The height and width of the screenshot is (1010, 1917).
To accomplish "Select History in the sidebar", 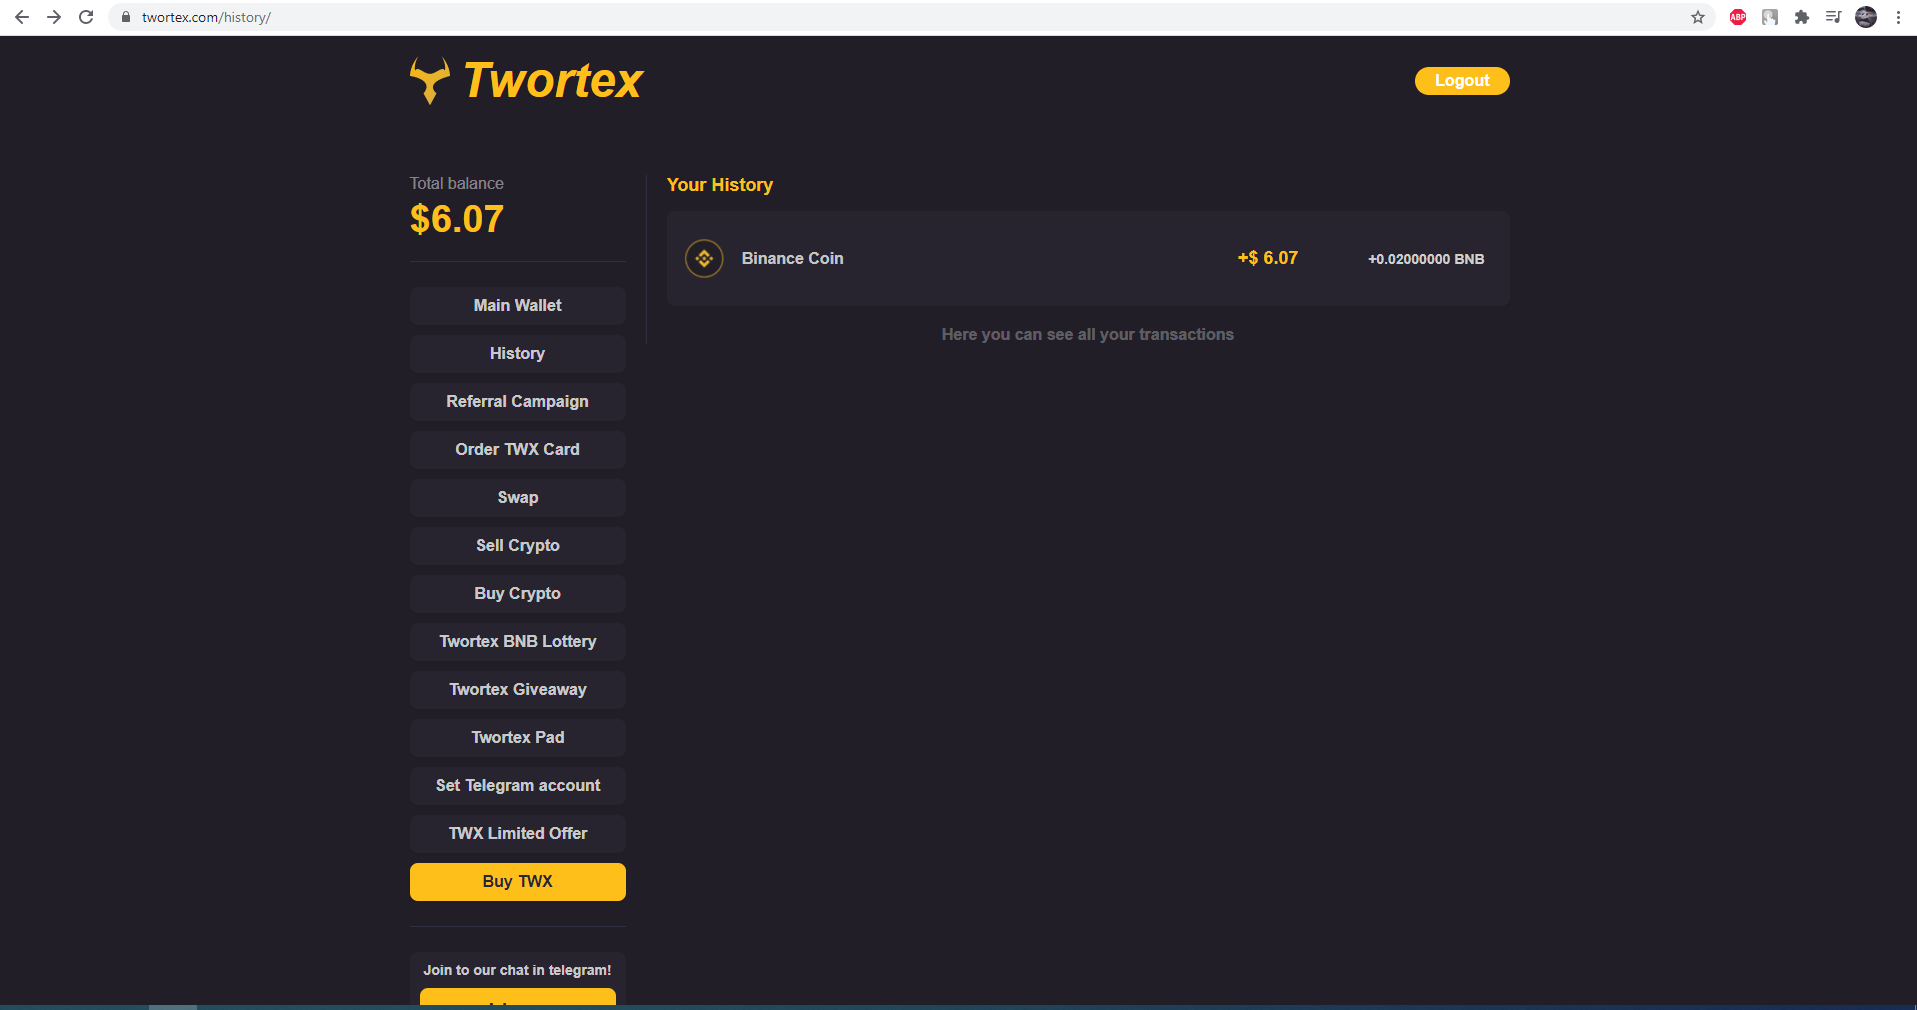I will click(x=518, y=354).
